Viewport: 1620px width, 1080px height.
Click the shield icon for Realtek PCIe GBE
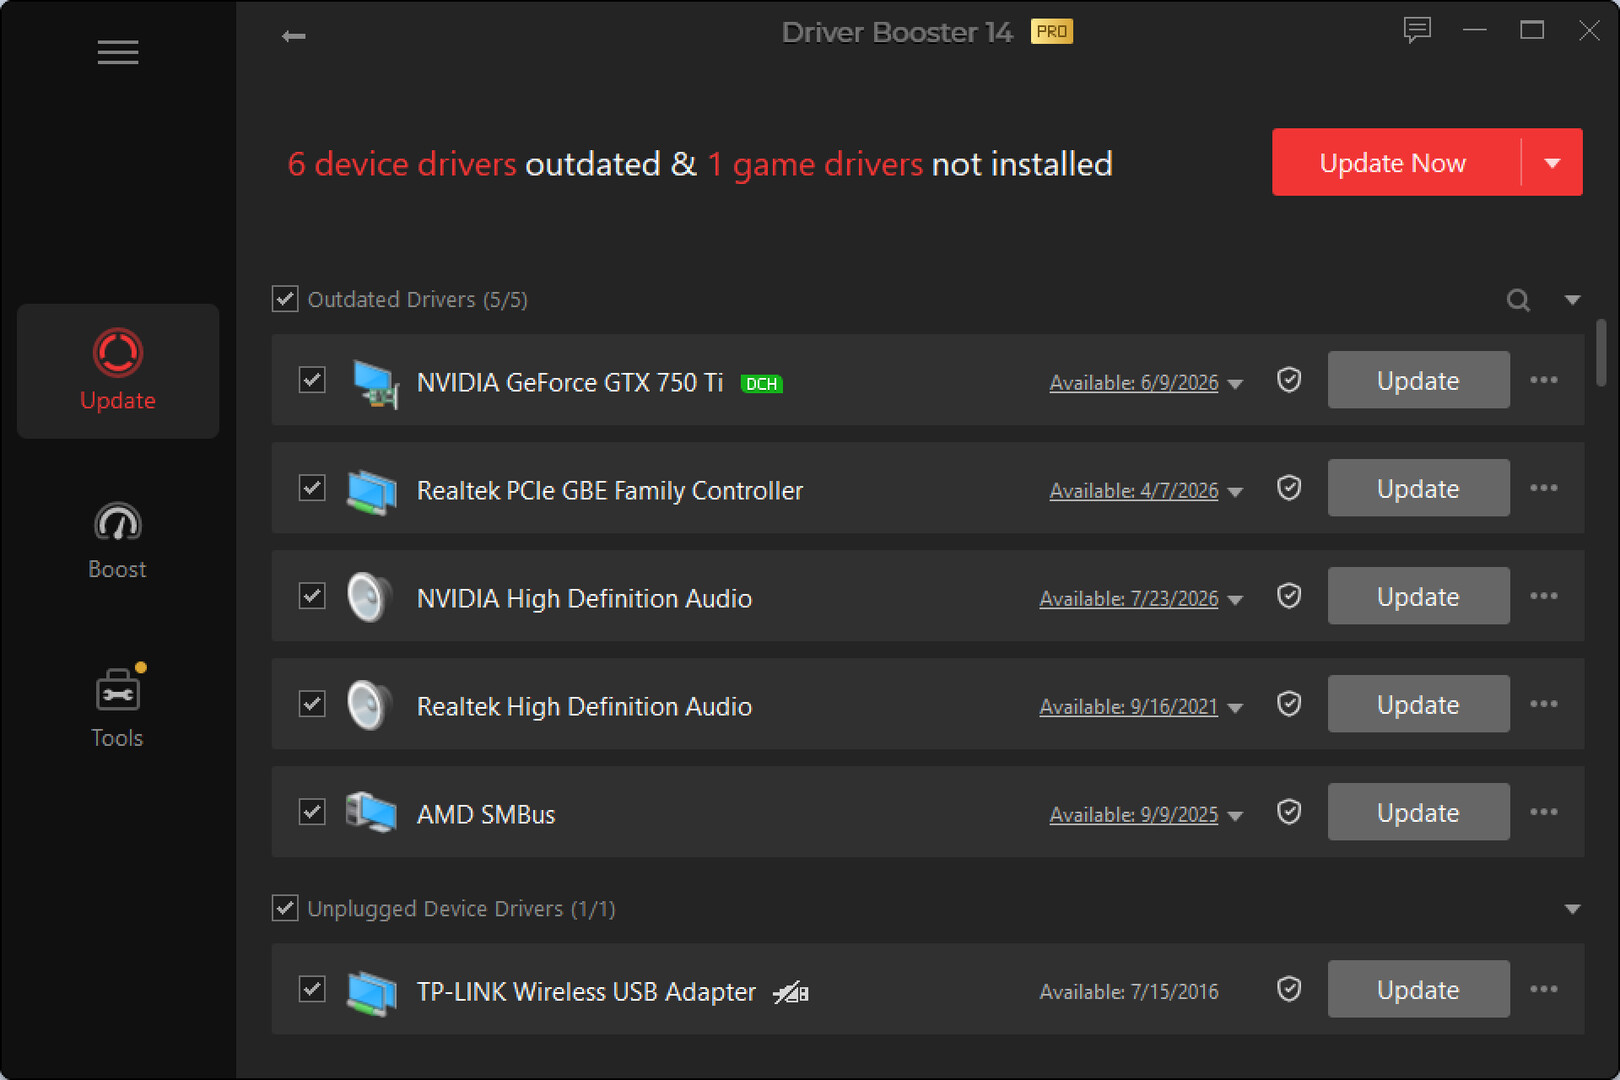pyautogui.click(x=1289, y=488)
